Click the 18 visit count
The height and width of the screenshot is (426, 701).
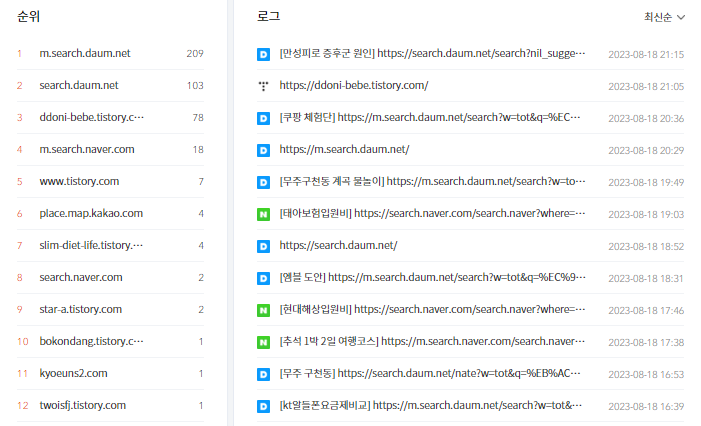coord(198,150)
